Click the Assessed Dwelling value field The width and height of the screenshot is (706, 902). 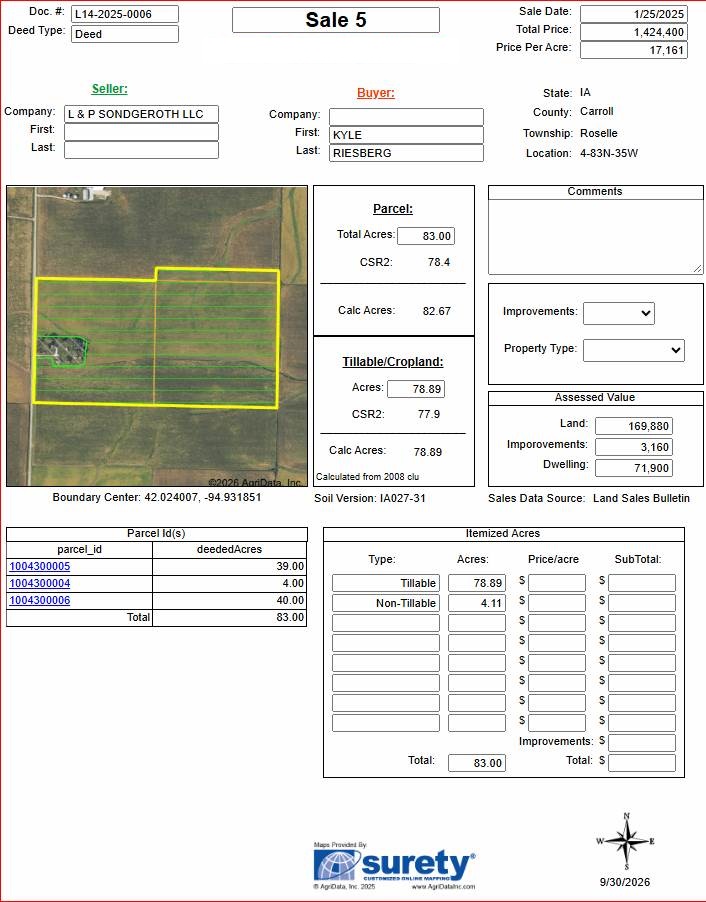[634, 468]
